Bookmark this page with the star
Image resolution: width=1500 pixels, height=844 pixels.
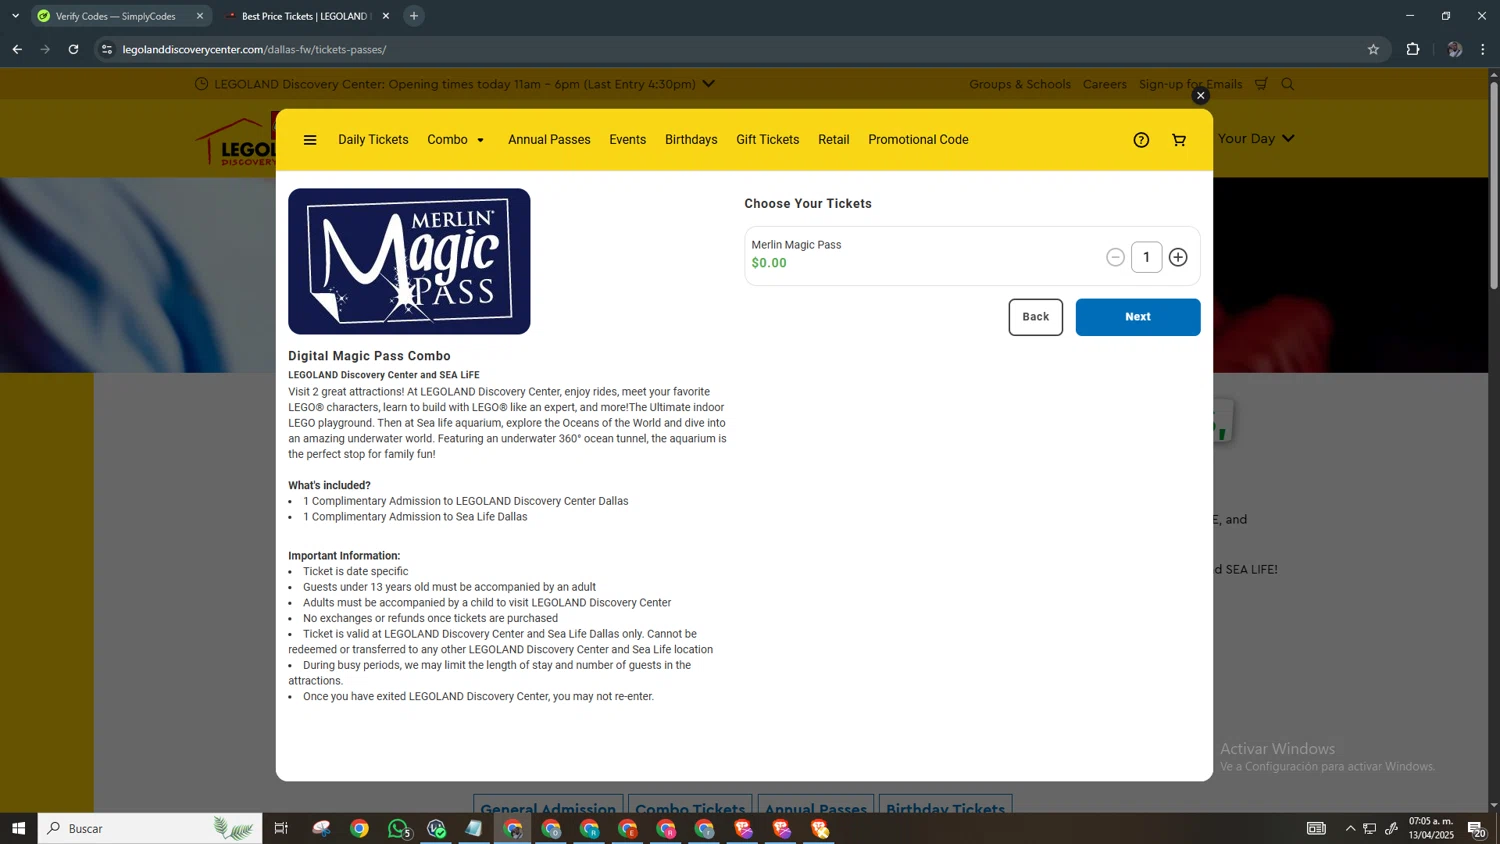point(1373,49)
